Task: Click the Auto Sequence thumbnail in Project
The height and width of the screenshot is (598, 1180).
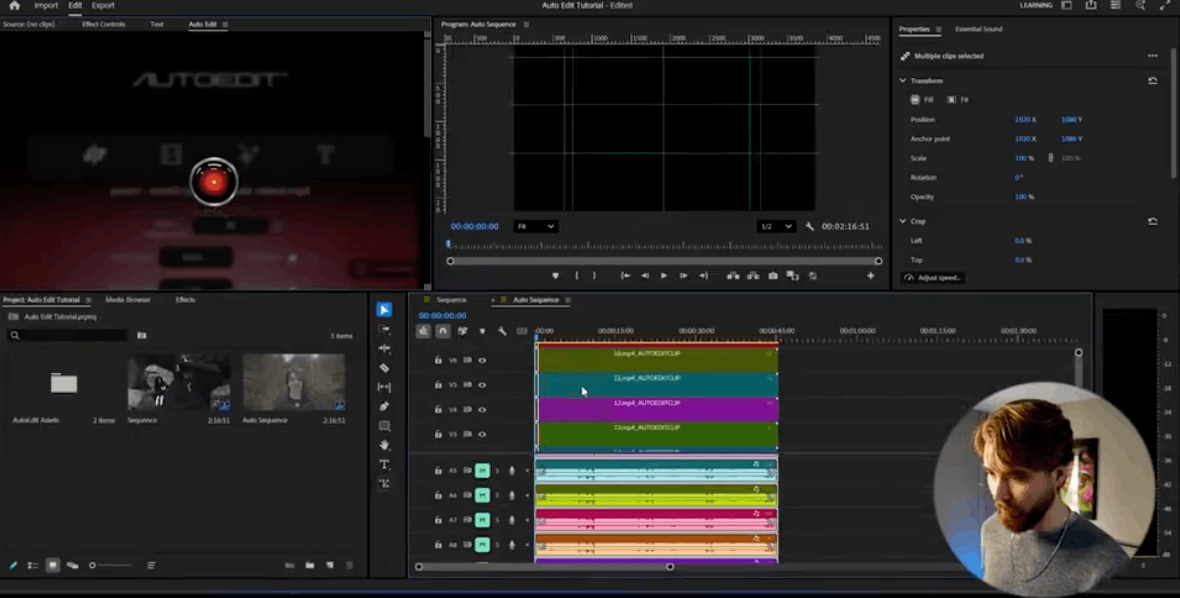Action: coord(294,382)
